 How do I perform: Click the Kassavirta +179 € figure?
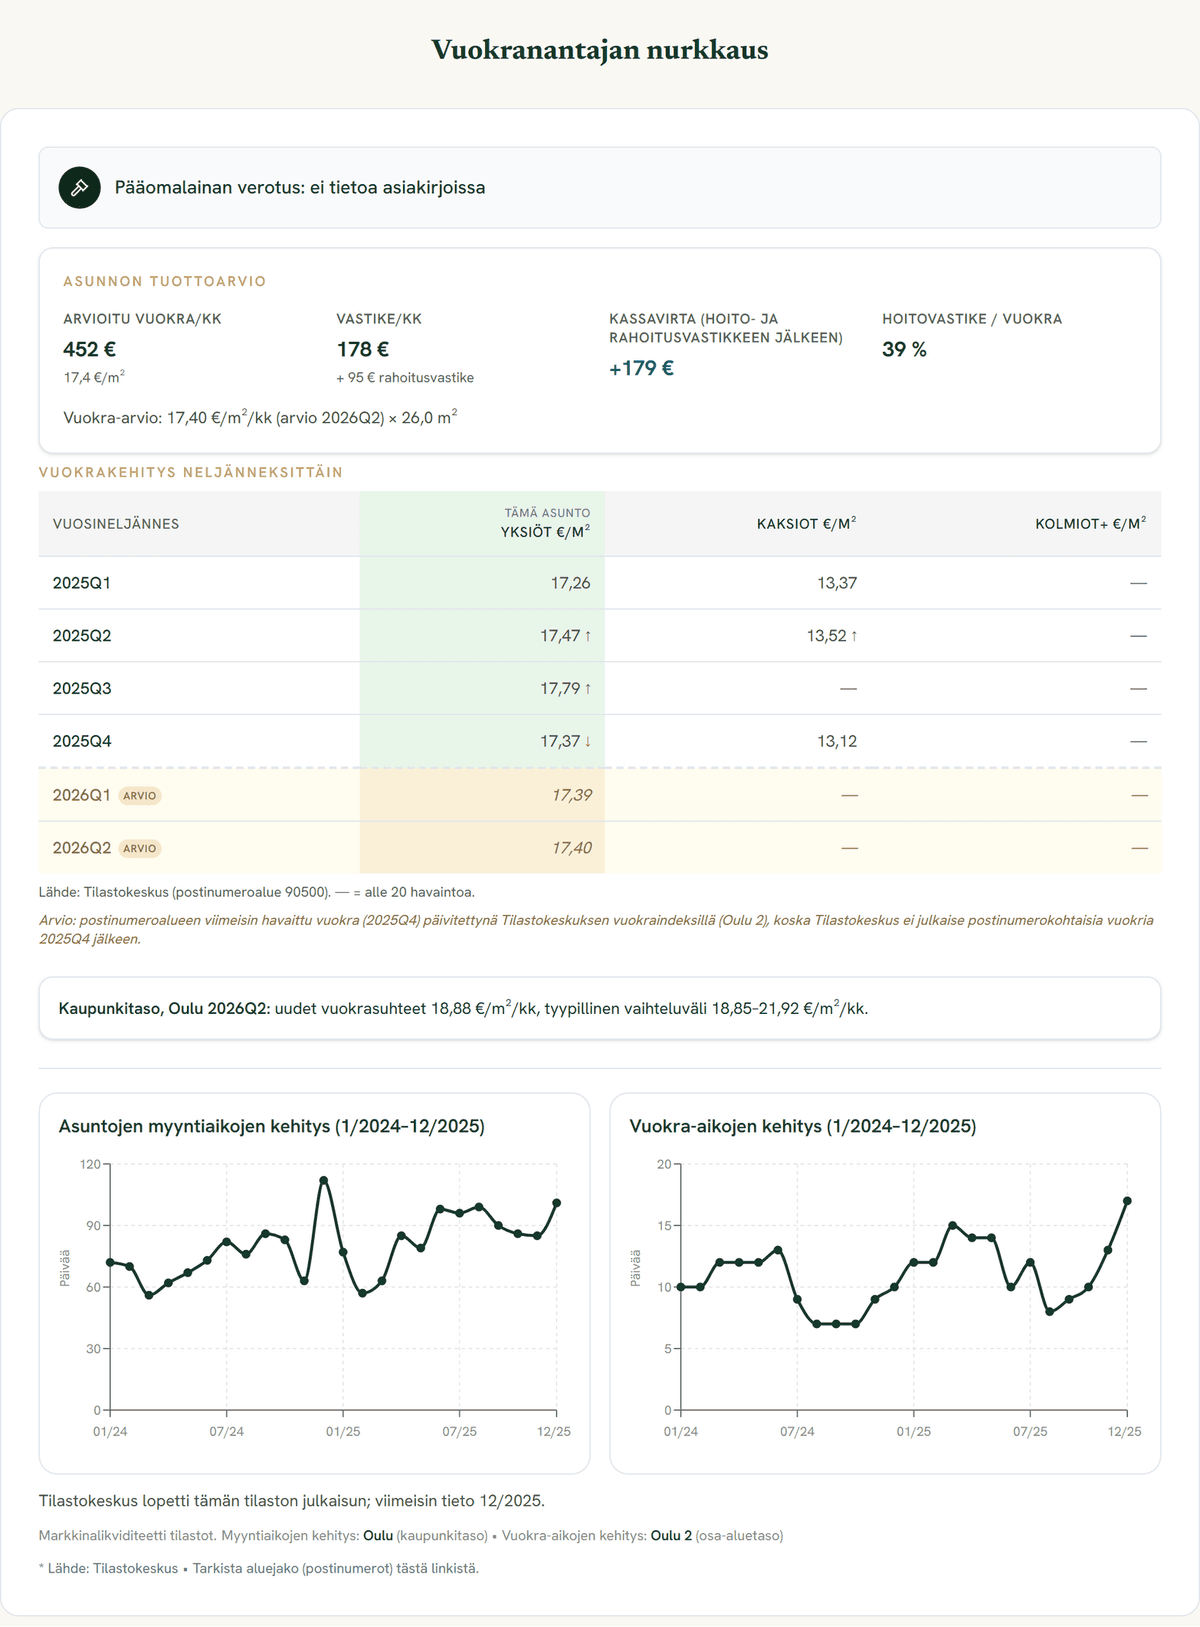coord(641,369)
